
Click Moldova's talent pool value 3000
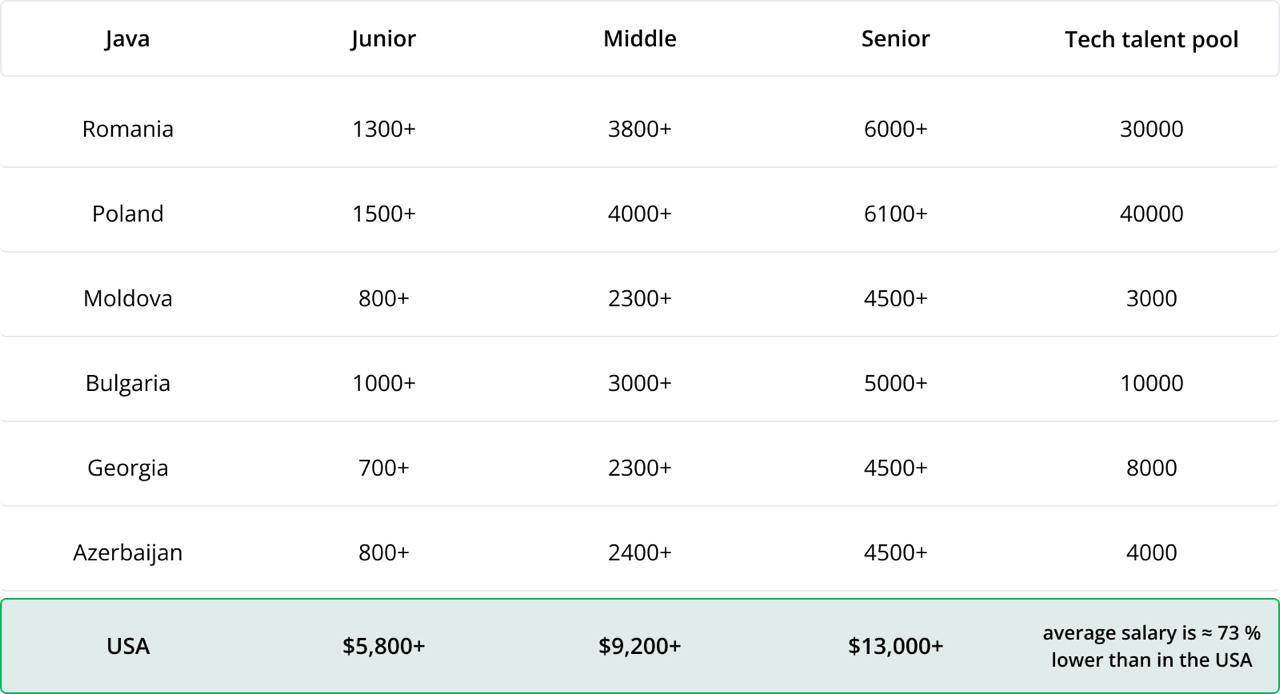[1151, 298]
